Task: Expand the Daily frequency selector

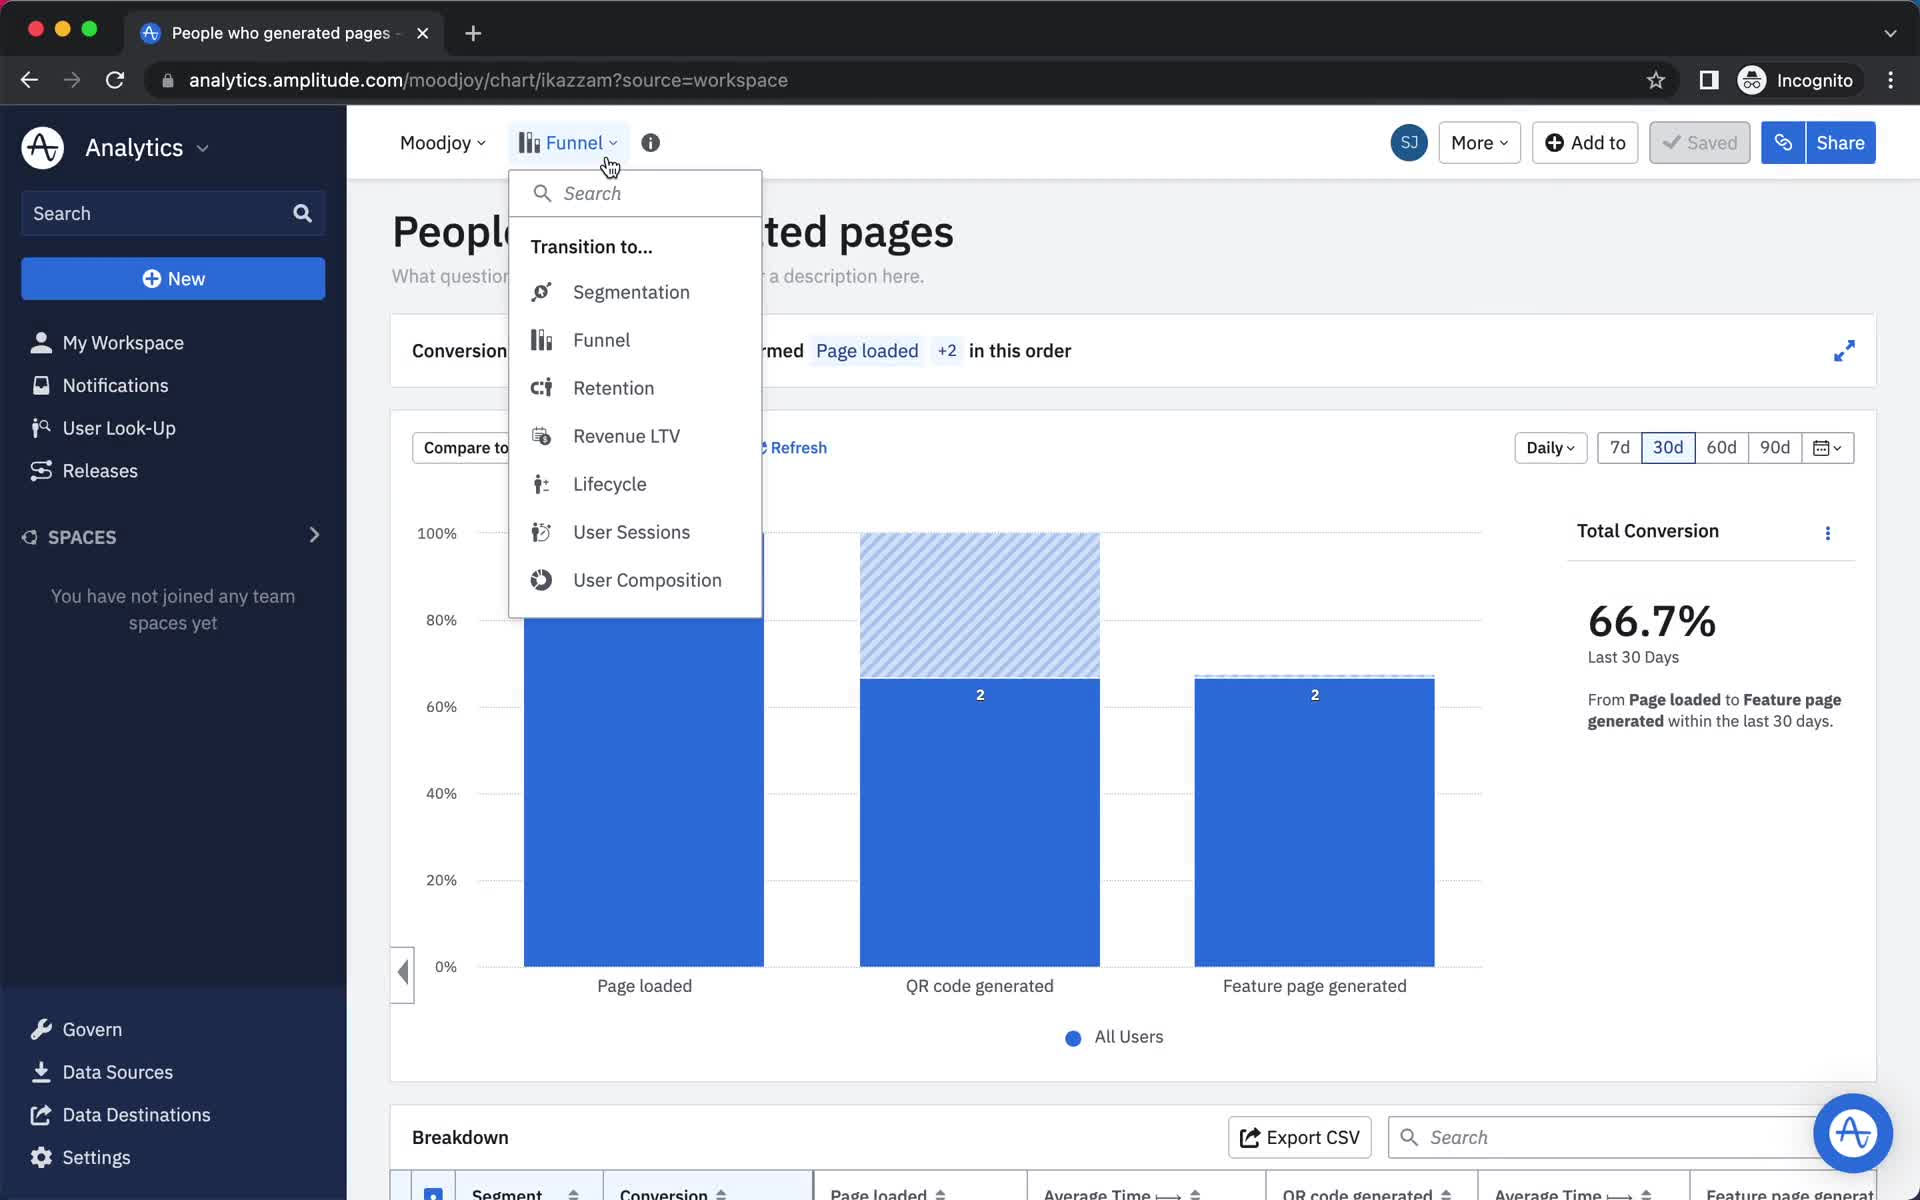Action: [1550, 447]
